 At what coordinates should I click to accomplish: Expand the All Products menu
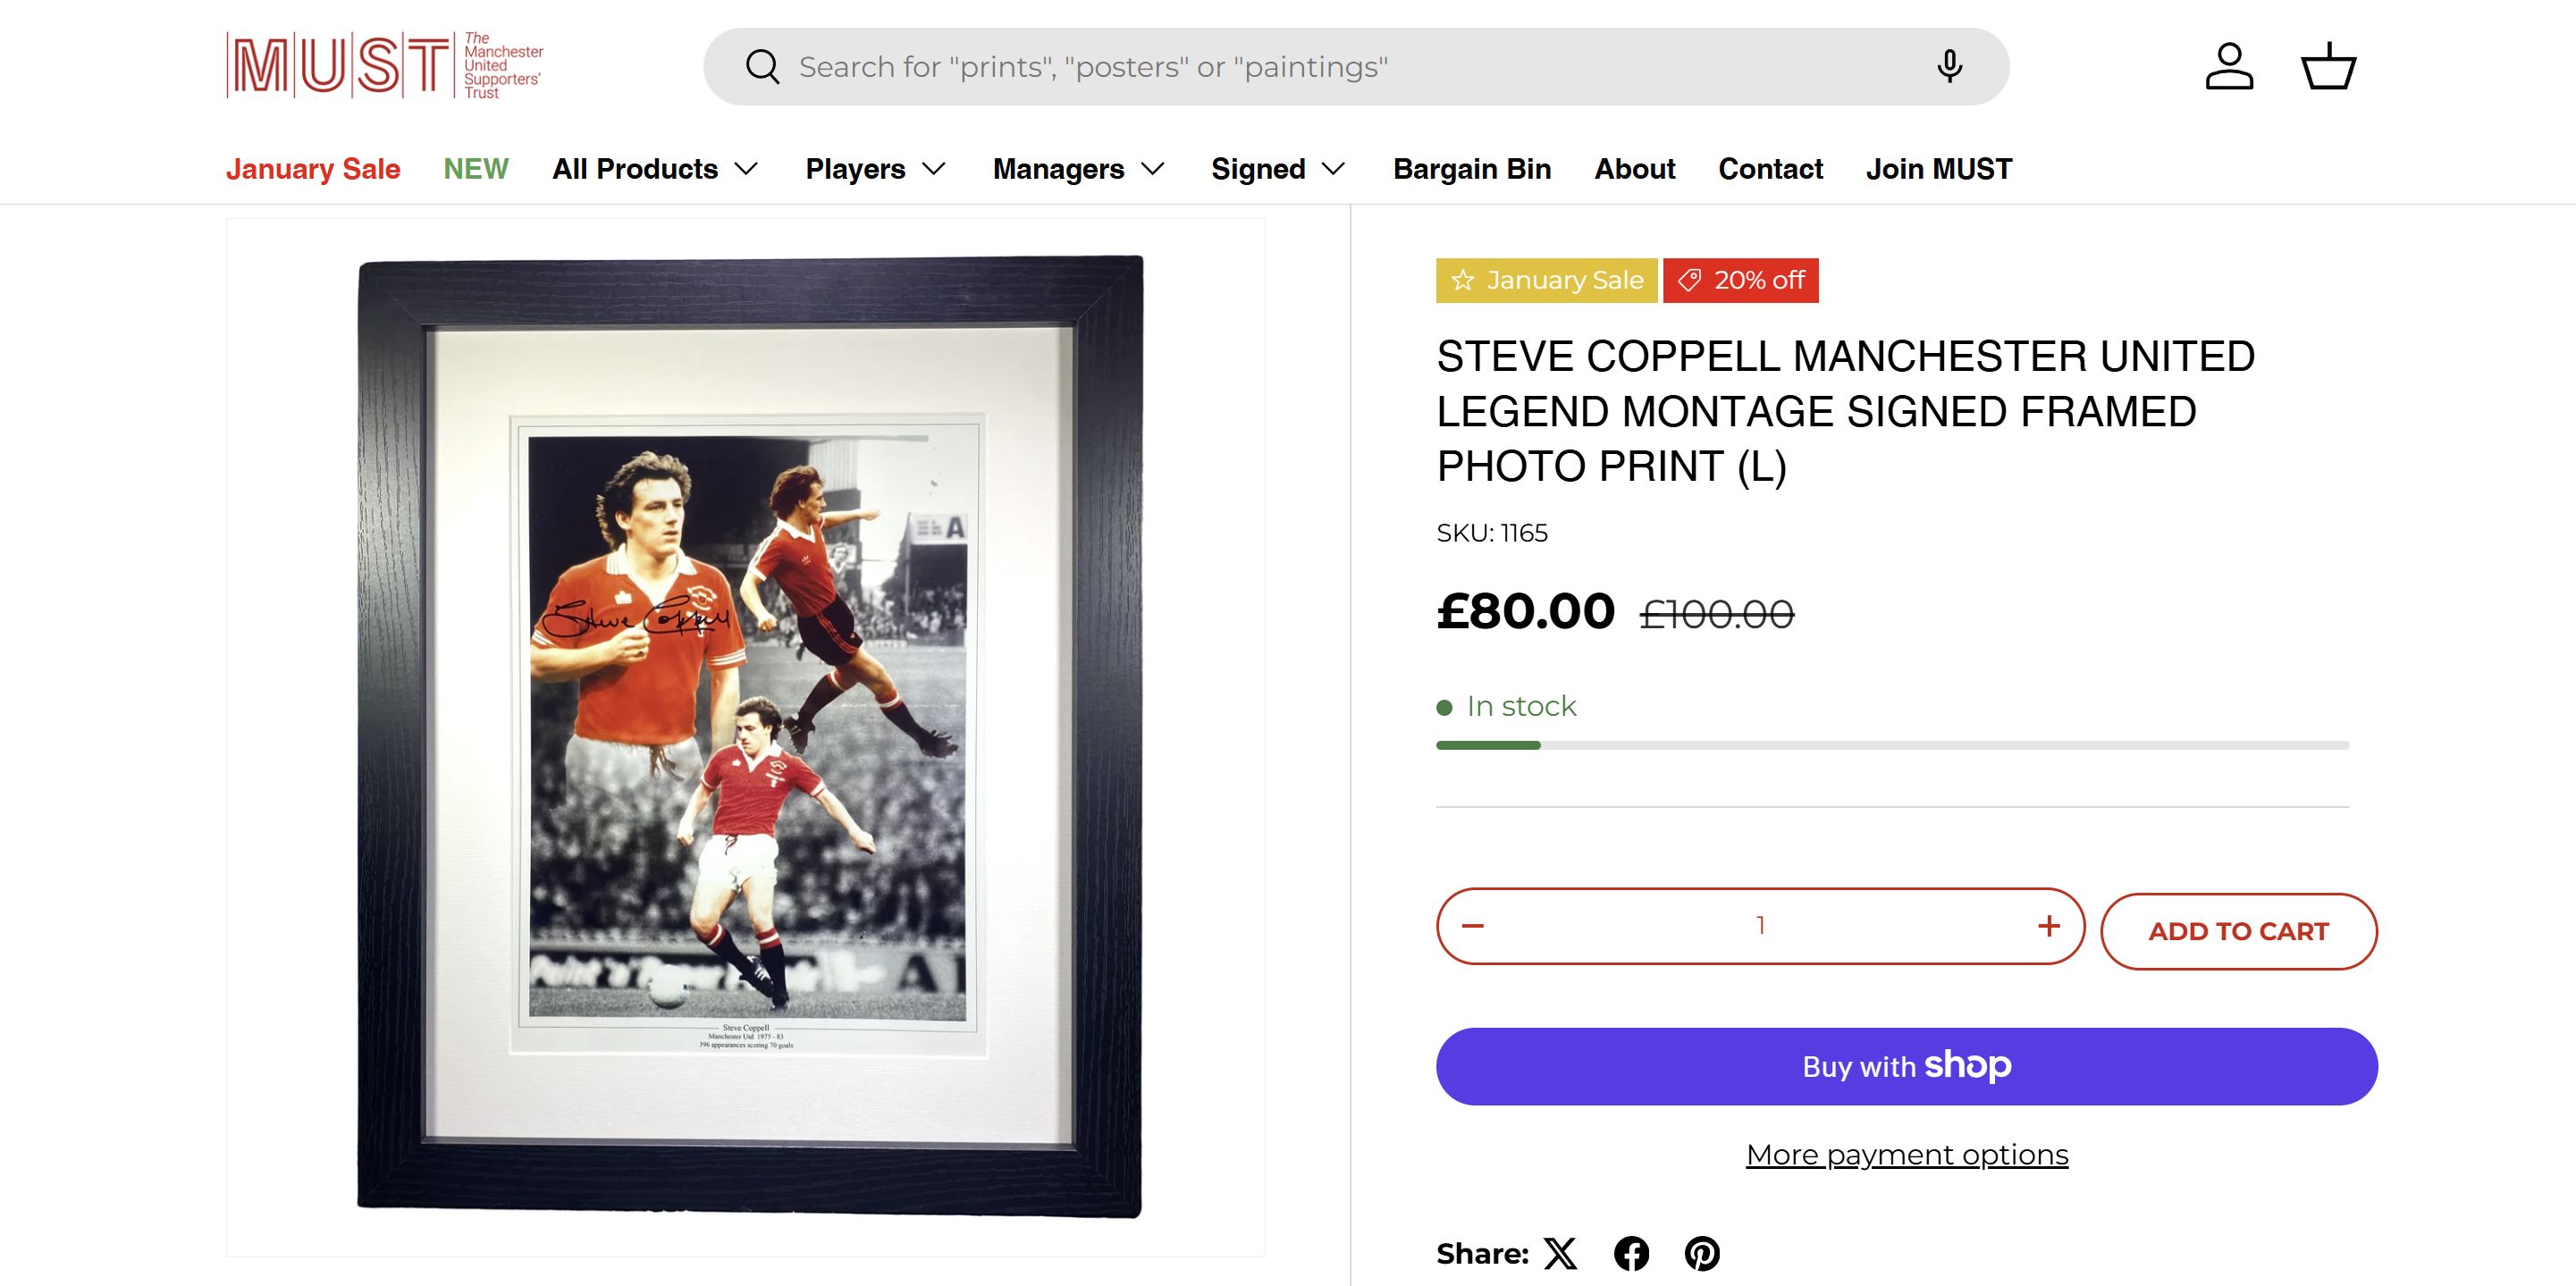[655, 169]
